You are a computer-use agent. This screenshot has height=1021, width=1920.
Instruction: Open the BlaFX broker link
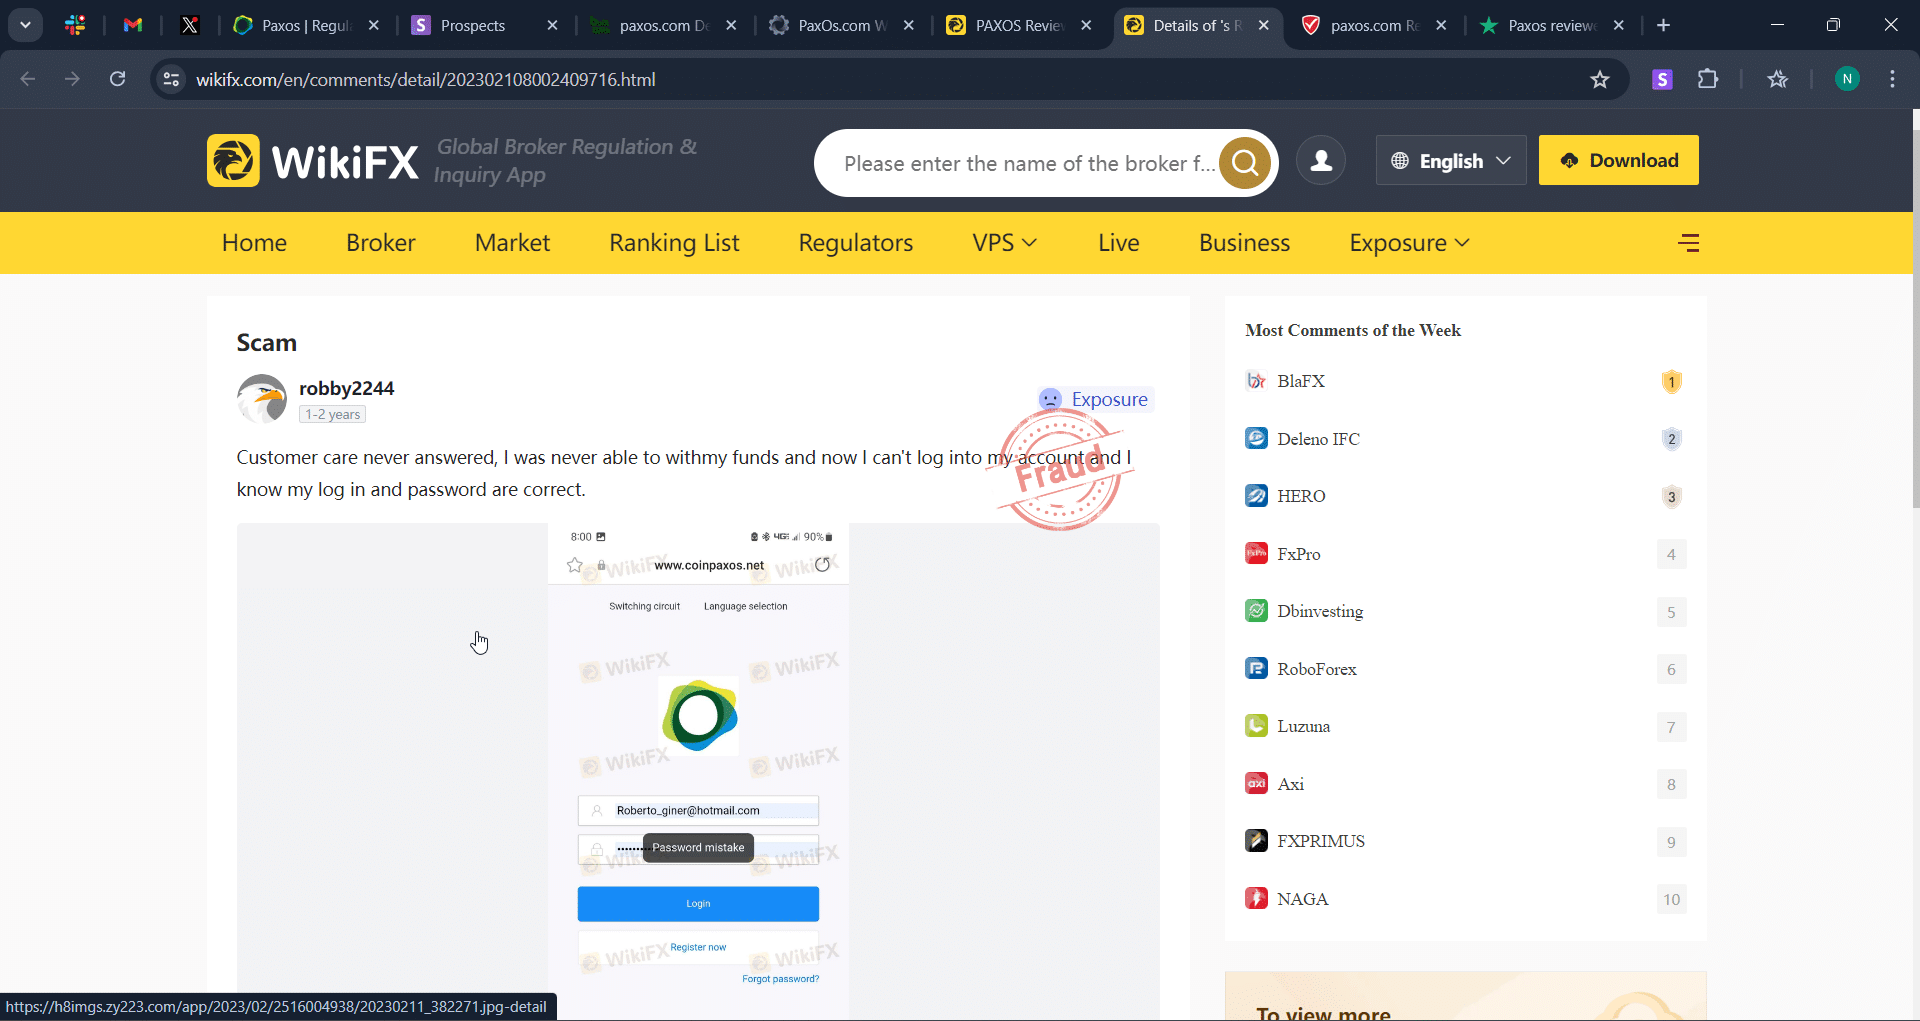1301,381
